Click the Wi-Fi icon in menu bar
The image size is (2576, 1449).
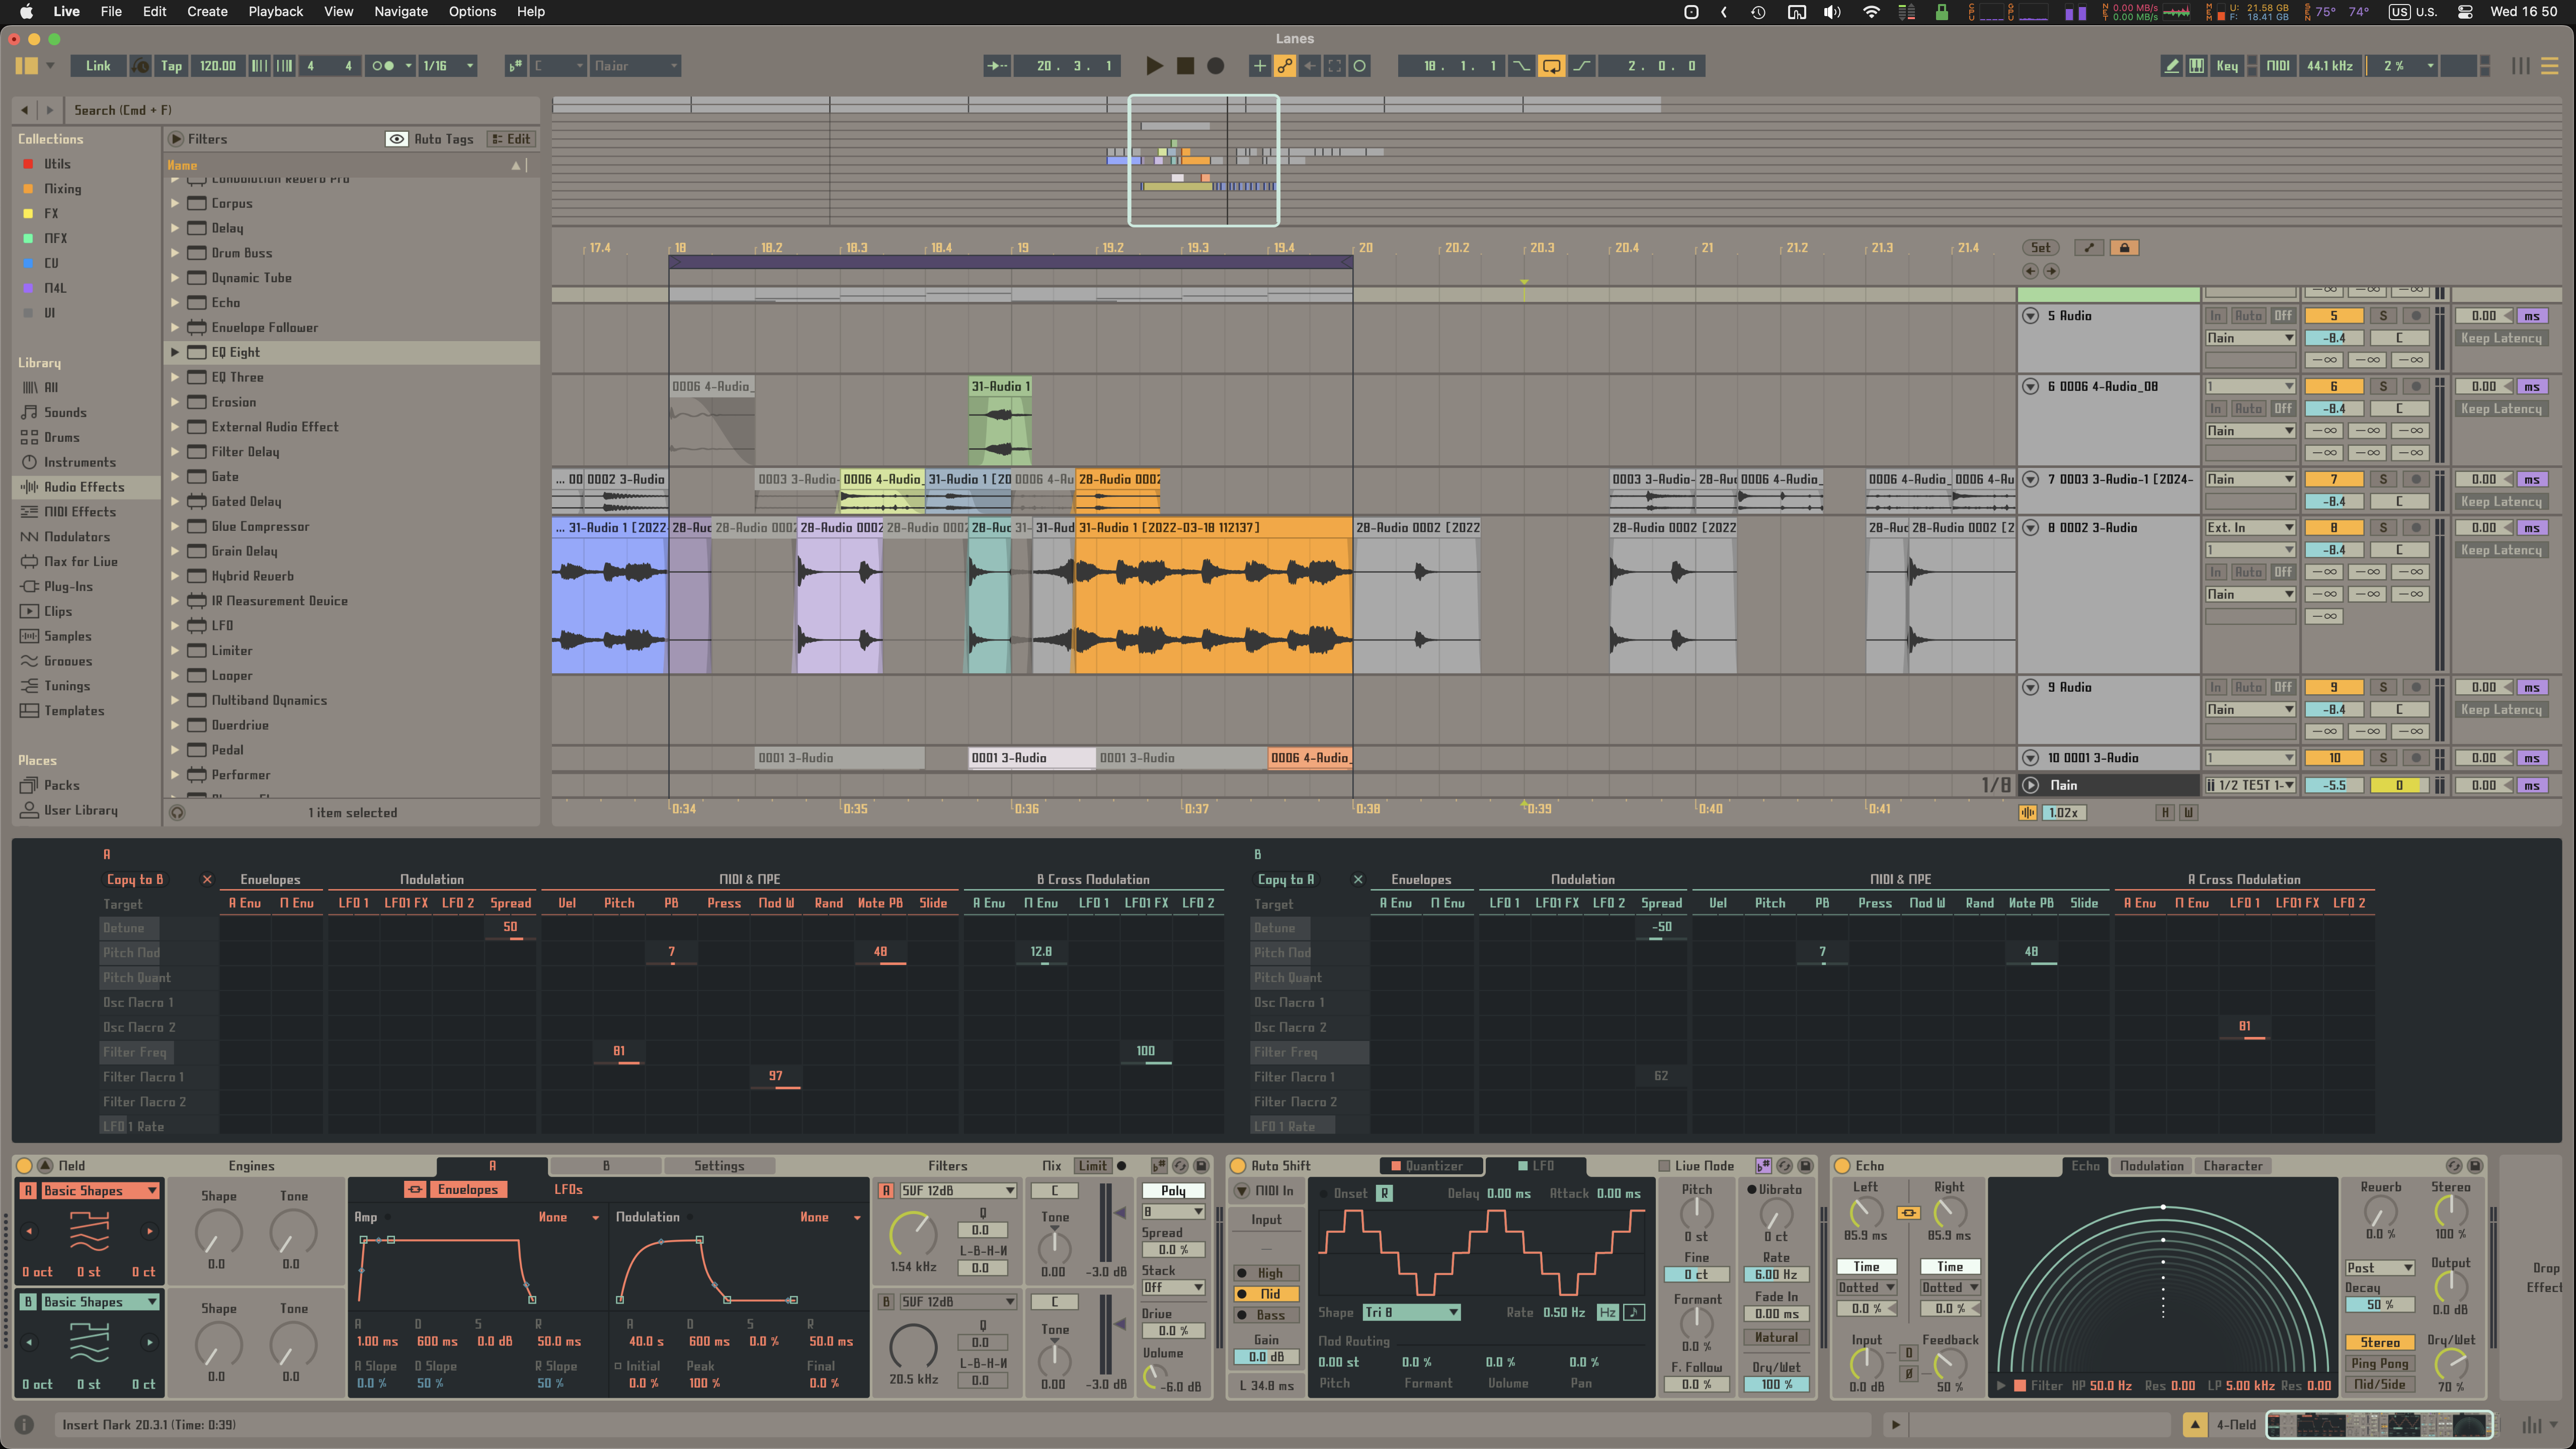click(x=1871, y=12)
